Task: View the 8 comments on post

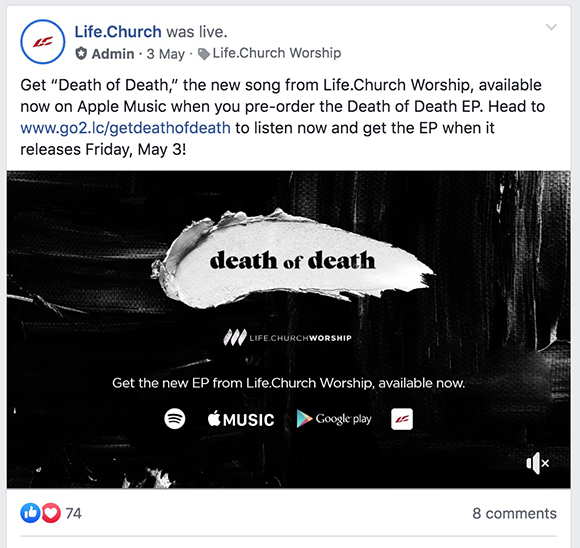Action: (x=514, y=513)
